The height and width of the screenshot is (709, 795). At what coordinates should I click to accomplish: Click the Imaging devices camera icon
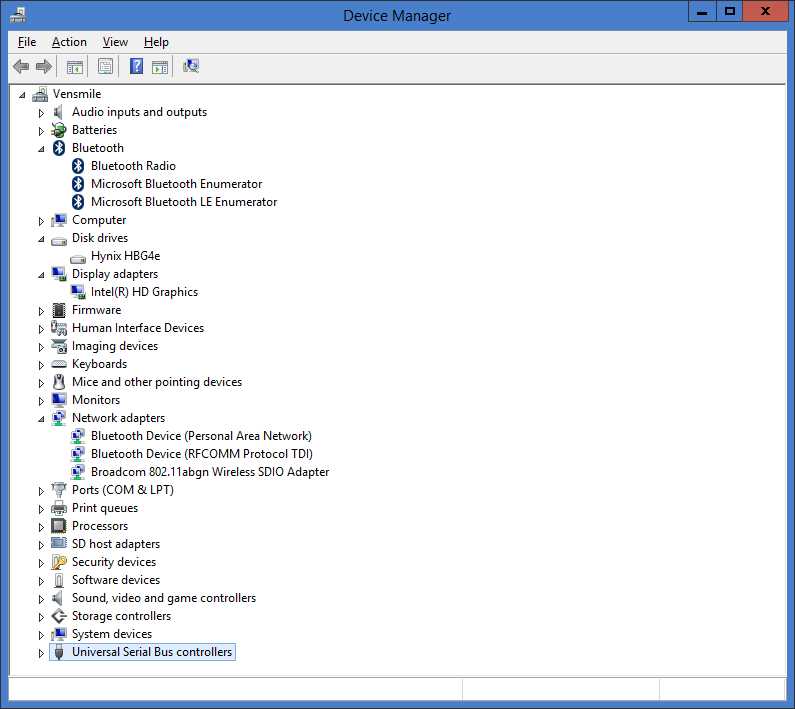point(59,346)
